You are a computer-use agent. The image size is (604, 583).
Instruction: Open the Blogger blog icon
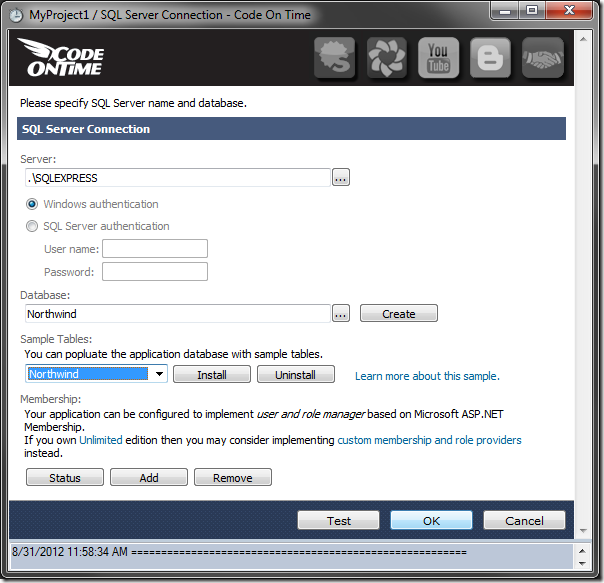[x=490, y=58]
